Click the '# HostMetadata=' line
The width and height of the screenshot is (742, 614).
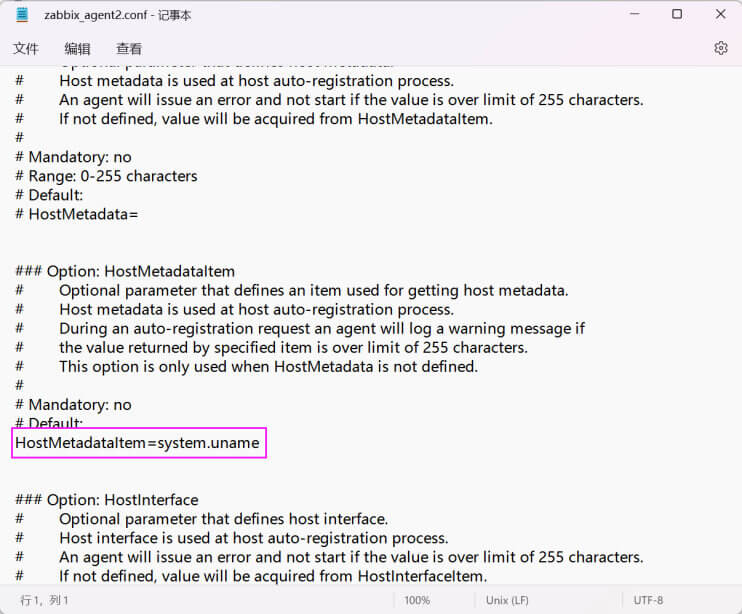[77, 214]
